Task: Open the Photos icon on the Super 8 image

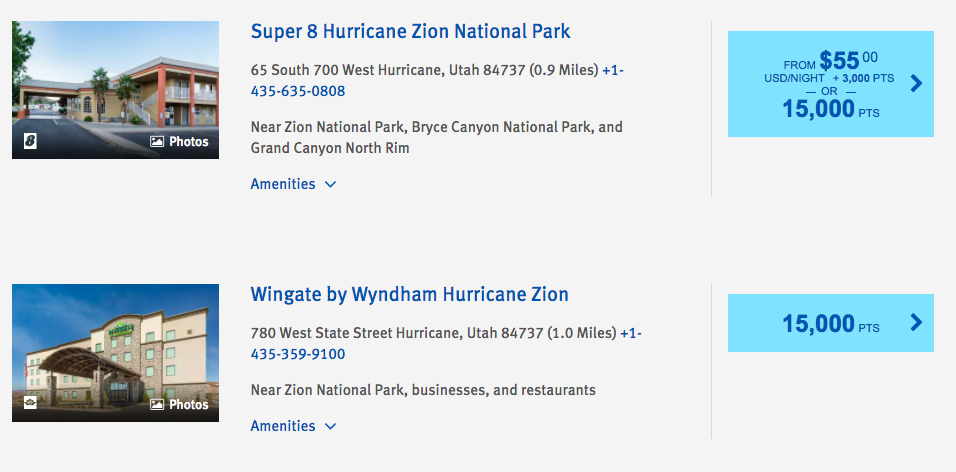Action: [x=157, y=141]
